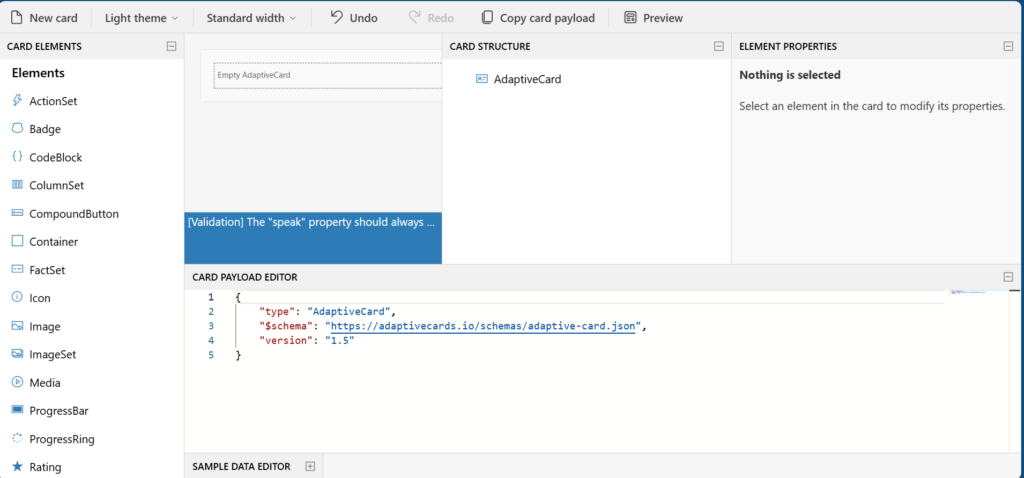Open the card Preview
Viewport: 1024px width, 478px height.
[653, 18]
